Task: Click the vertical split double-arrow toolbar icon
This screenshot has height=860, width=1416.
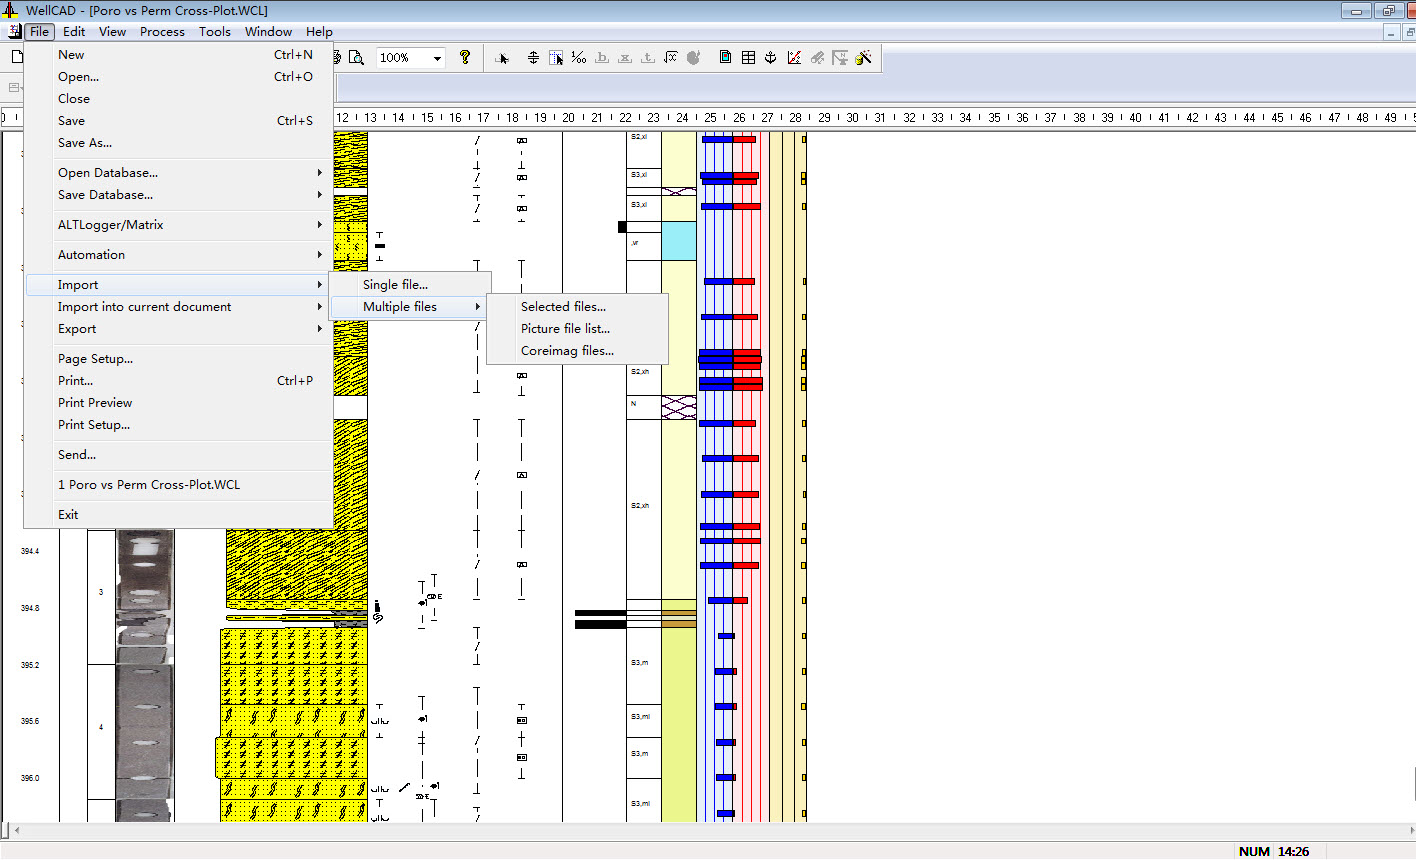Action: [x=533, y=58]
